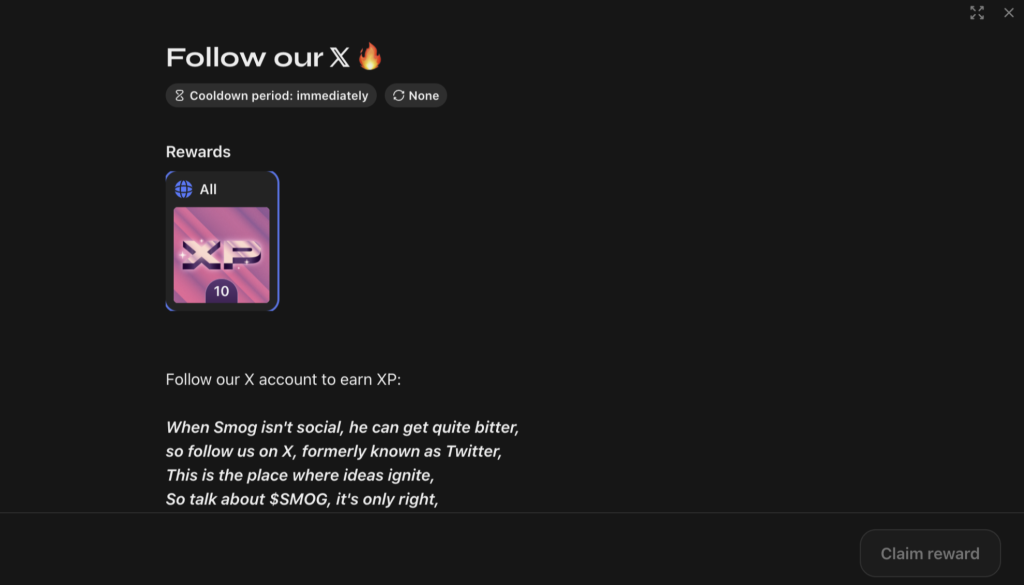Click the hourglass icon in the cooldown badge
The height and width of the screenshot is (585, 1024).
(180, 96)
